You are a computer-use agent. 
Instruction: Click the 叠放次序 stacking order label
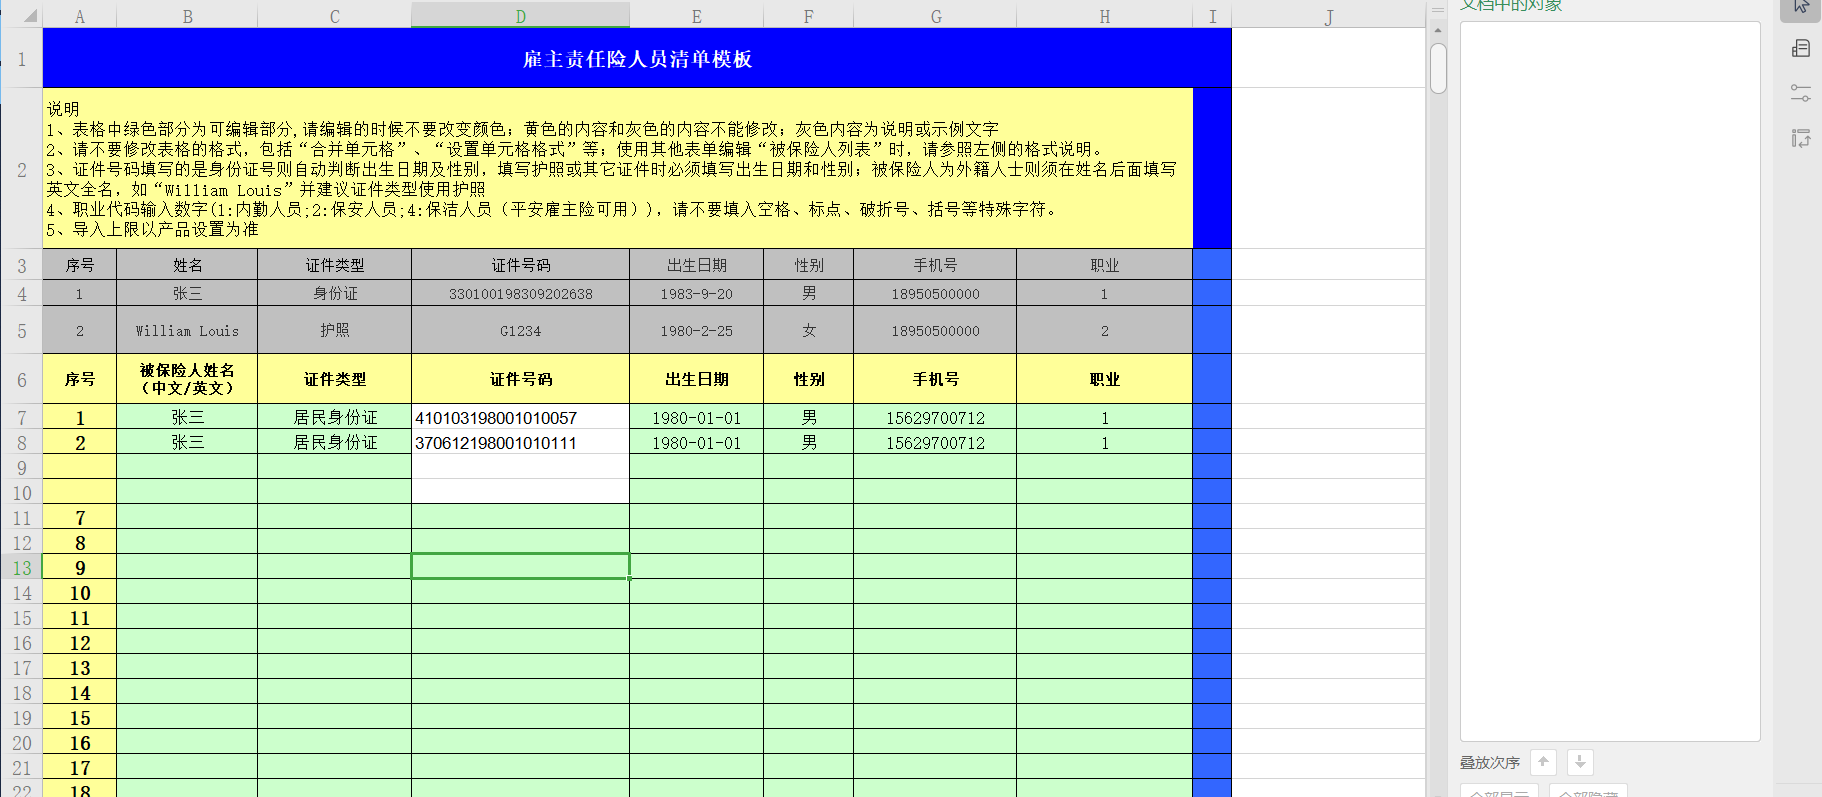pos(1489,762)
